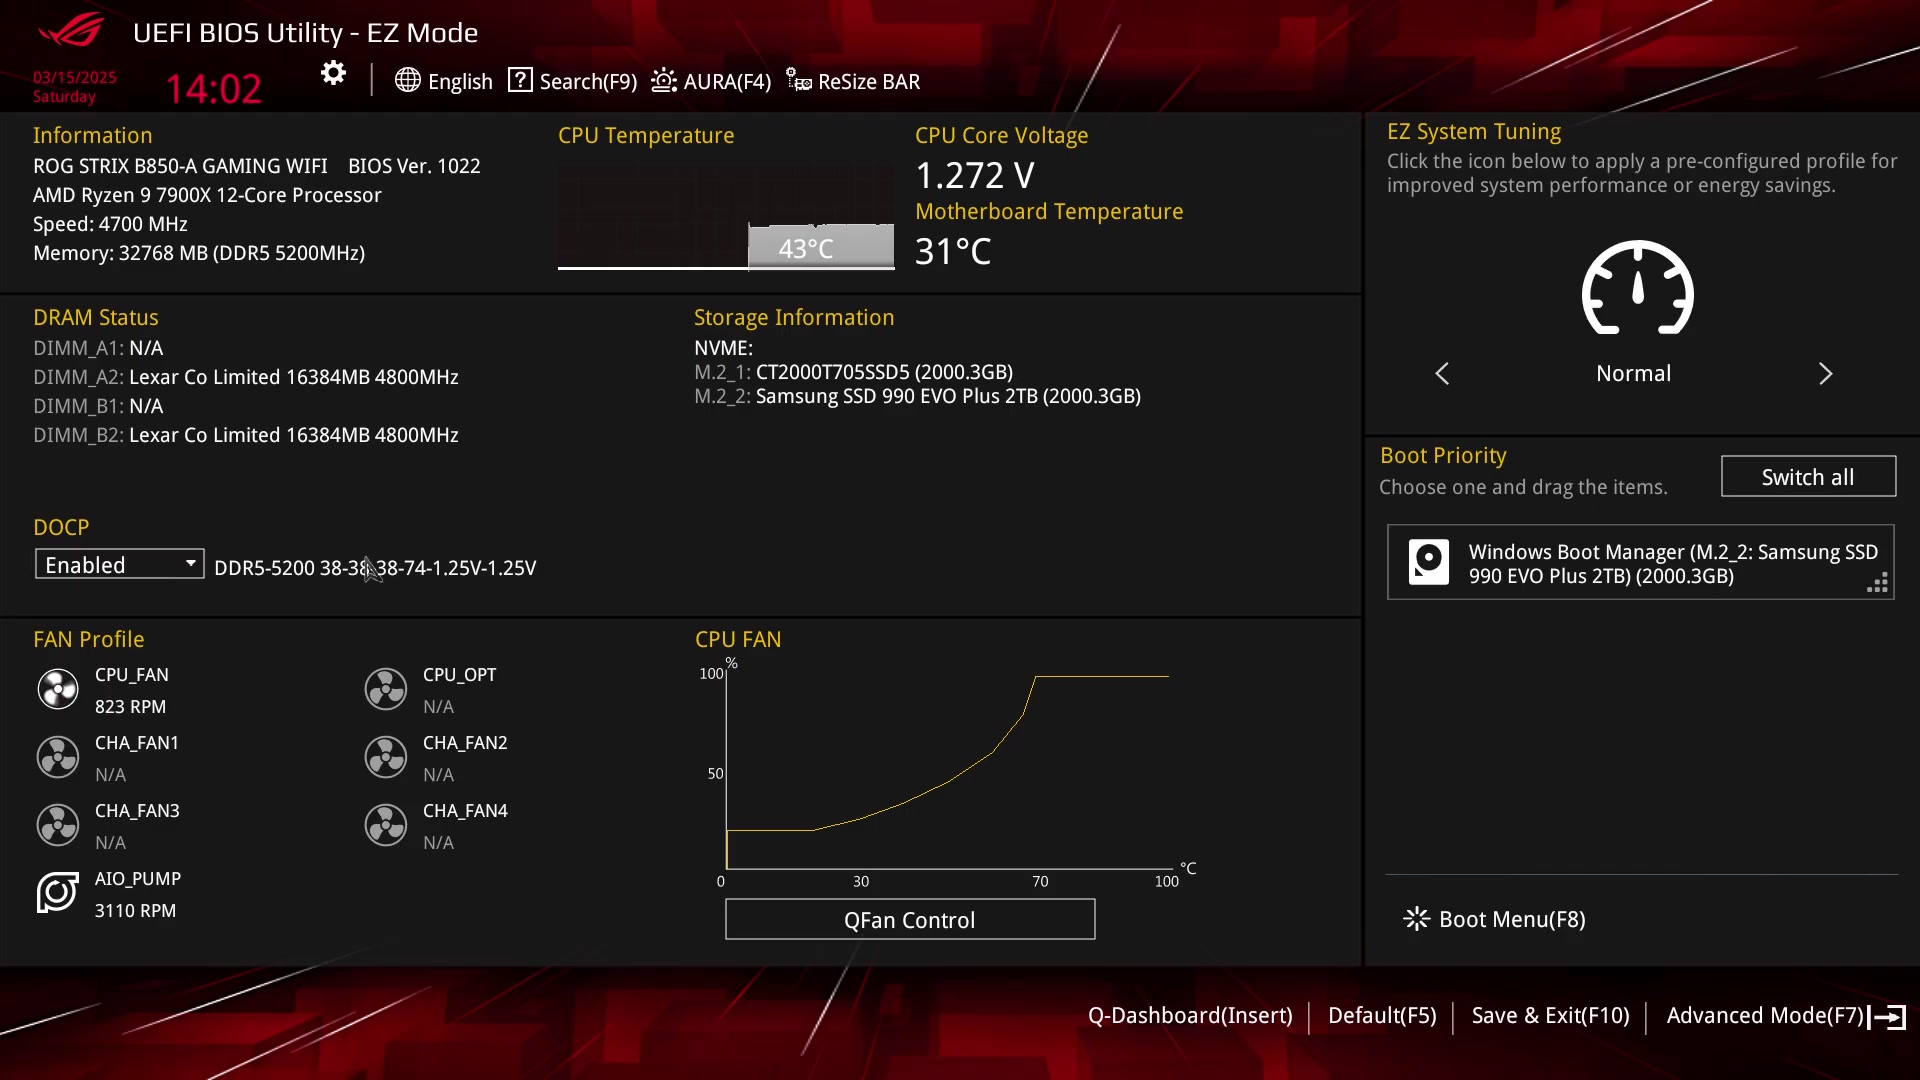Viewport: 1920px width, 1080px height.
Task: Click the CPU temperature 43°C bar
Action: 821,247
